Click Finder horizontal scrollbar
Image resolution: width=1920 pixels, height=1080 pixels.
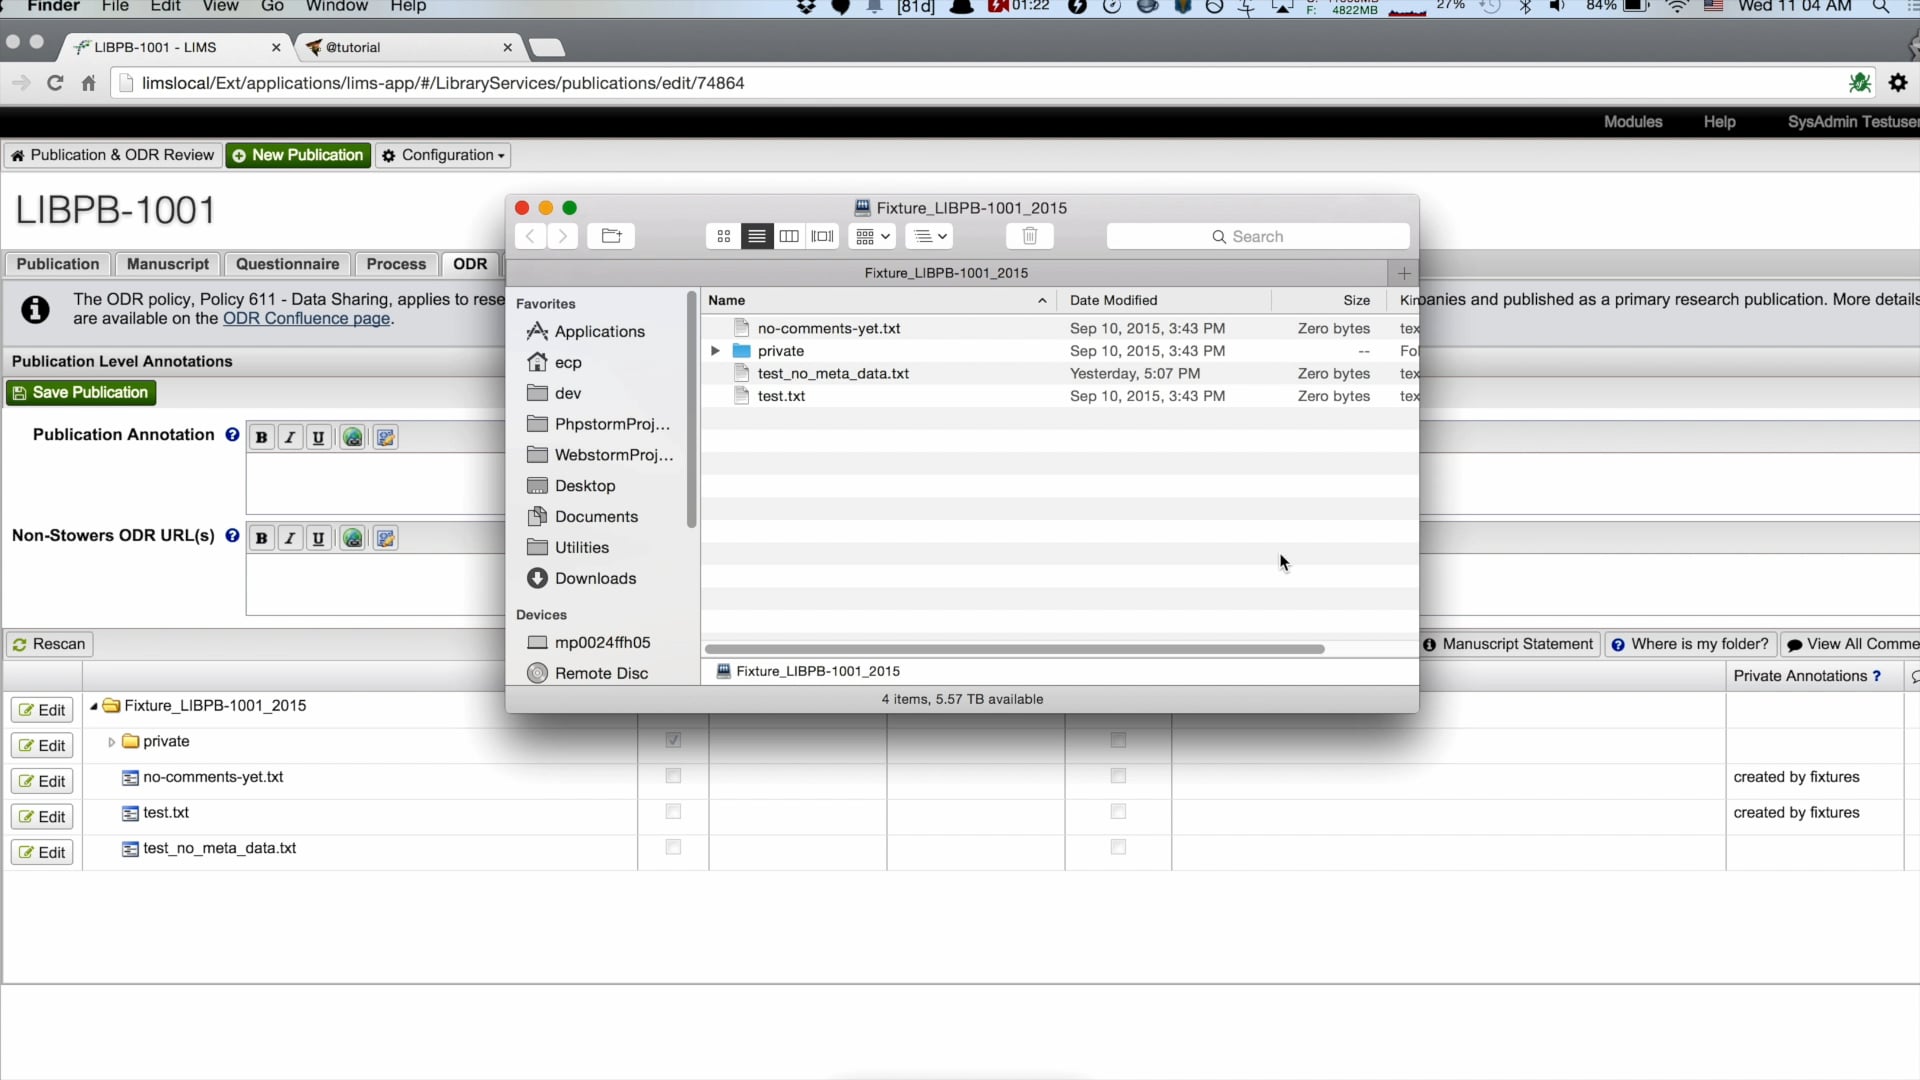pyautogui.click(x=1015, y=649)
